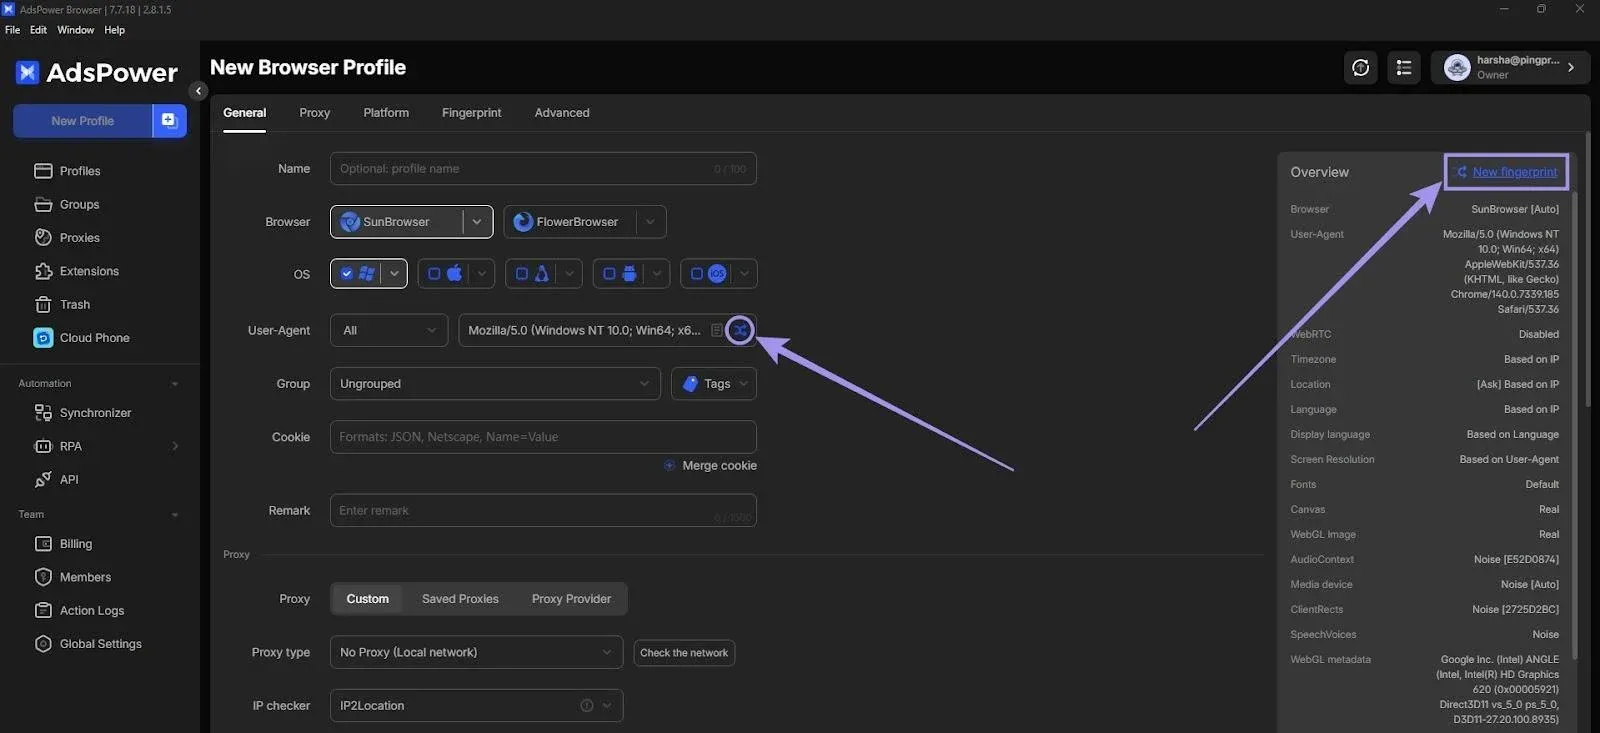Expand the Group dropdown showing Ungrouped
Image resolution: width=1600 pixels, height=733 pixels.
coord(495,384)
